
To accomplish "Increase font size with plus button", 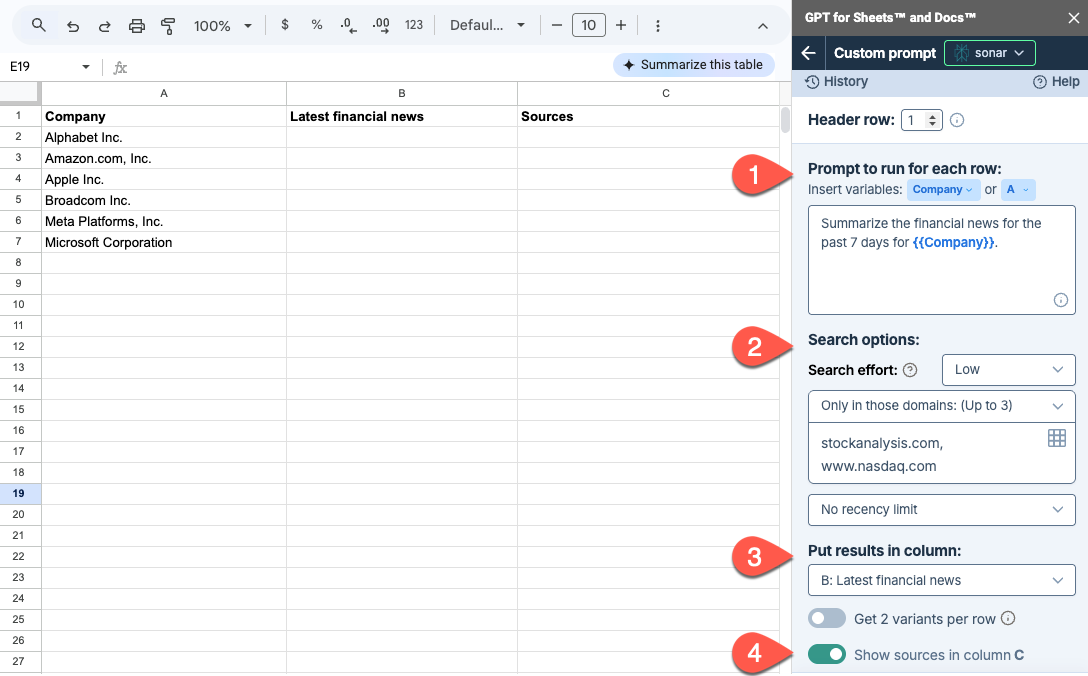I will pyautogui.click(x=621, y=26).
